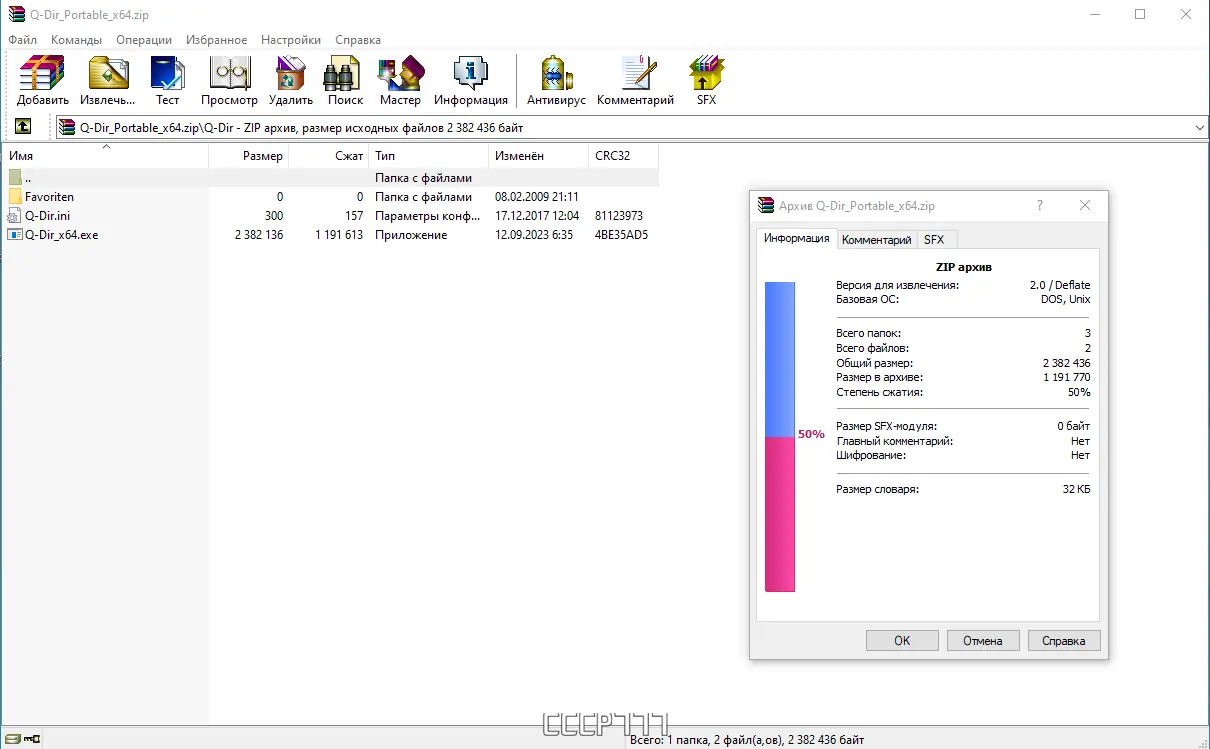Click the key icon in status bar
The height and width of the screenshot is (749, 1210).
[31, 740]
